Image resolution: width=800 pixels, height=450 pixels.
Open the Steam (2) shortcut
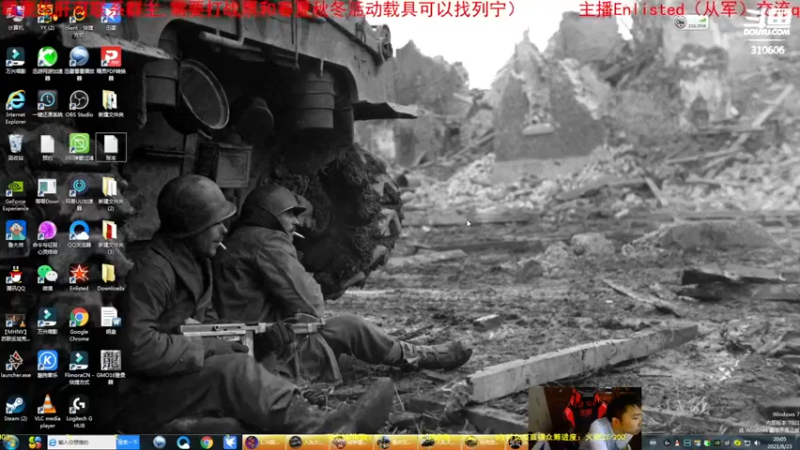(x=15, y=408)
